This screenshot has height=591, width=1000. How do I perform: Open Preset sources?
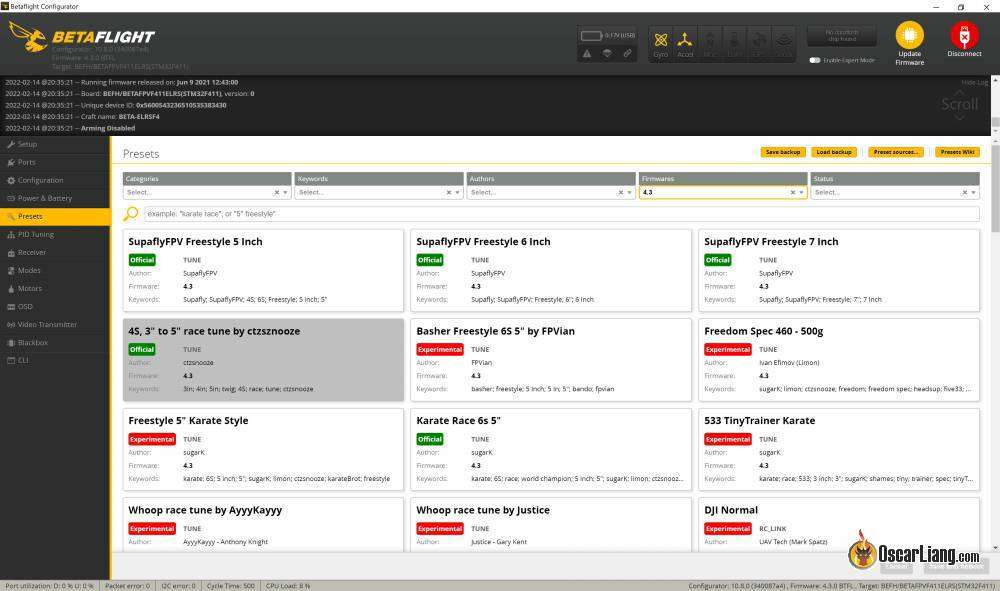coord(896,152)
